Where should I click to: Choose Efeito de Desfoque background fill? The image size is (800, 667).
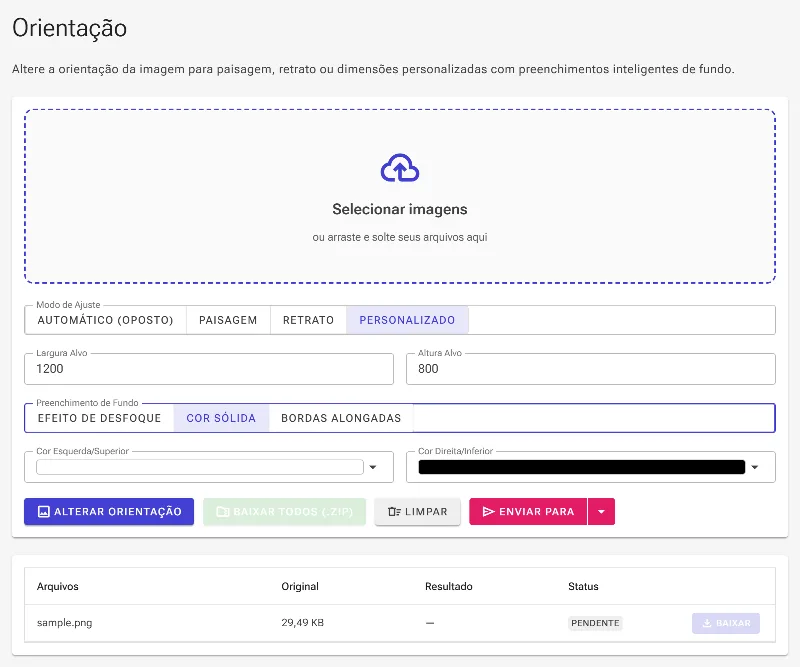[x=99, y=418]
